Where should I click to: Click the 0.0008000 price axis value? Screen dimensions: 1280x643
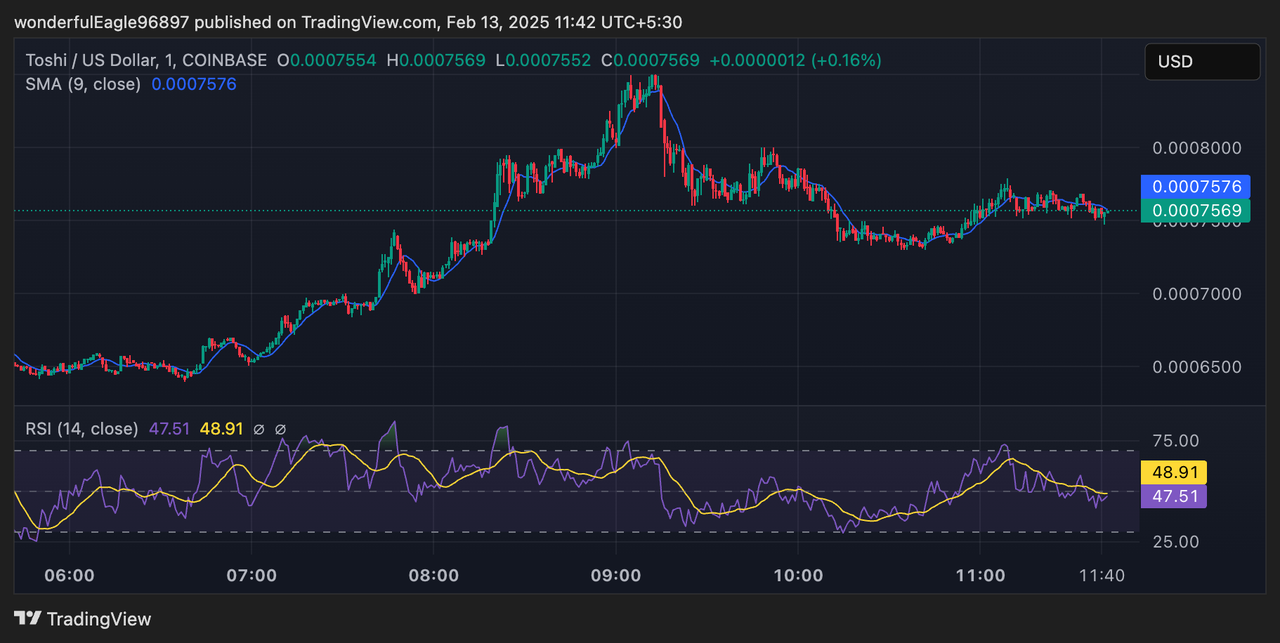(1196, 147)
